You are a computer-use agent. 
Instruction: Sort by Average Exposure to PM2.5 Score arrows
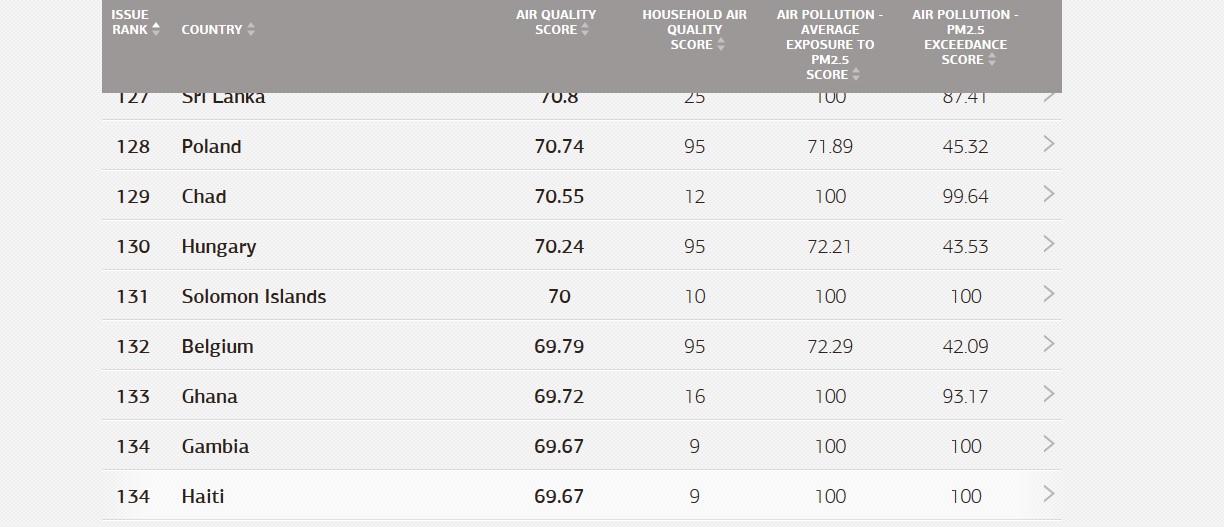856,75
